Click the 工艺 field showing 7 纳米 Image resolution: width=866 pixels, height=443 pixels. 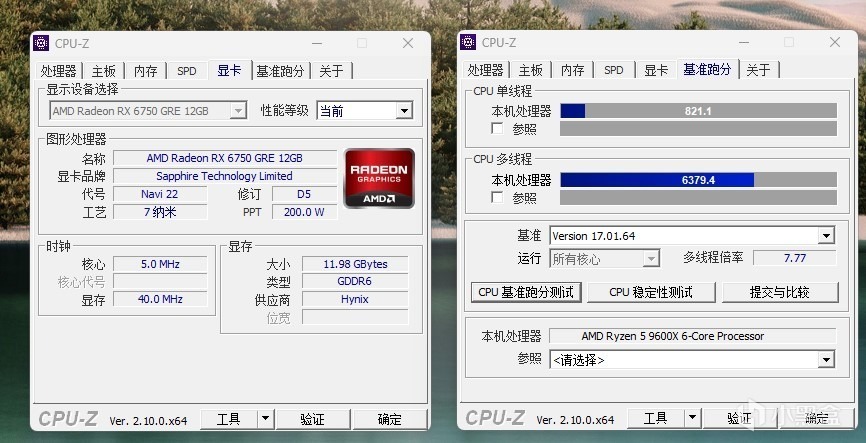pyautogui.click(x=160, y=212)
